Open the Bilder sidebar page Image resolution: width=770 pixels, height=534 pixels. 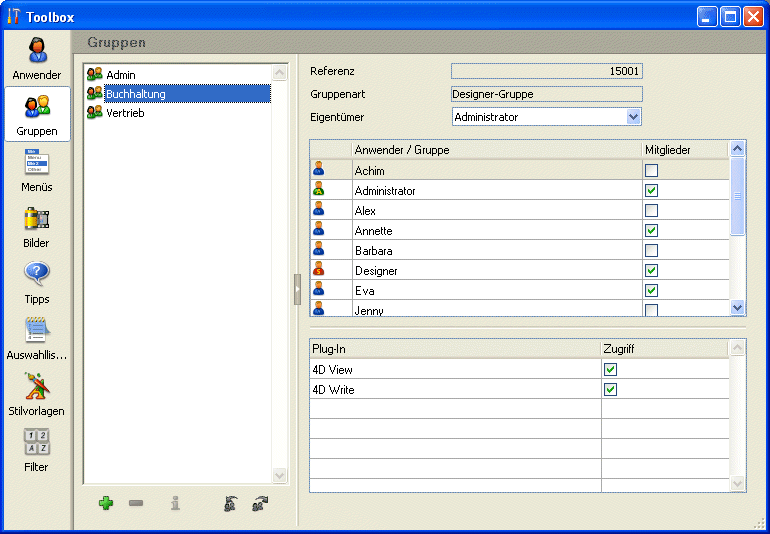tap(37, 226)
